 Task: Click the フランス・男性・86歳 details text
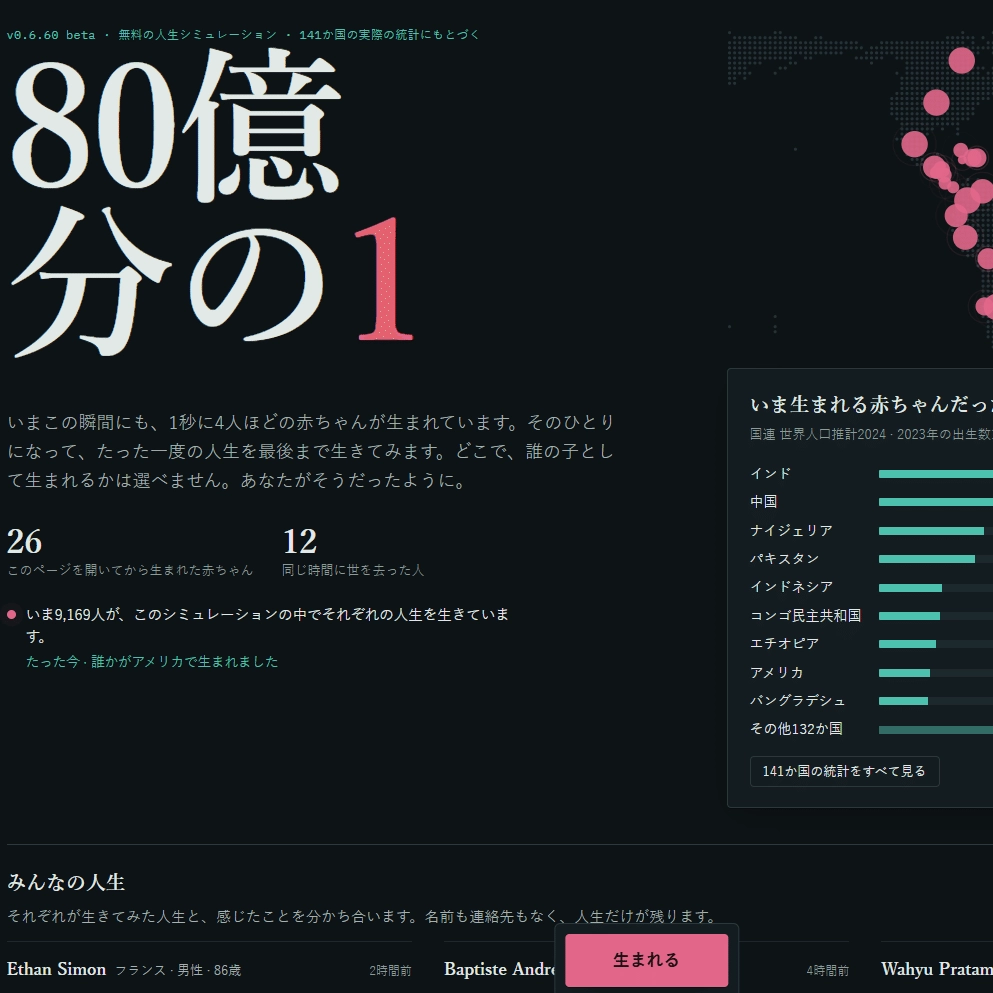click(178, 970)
